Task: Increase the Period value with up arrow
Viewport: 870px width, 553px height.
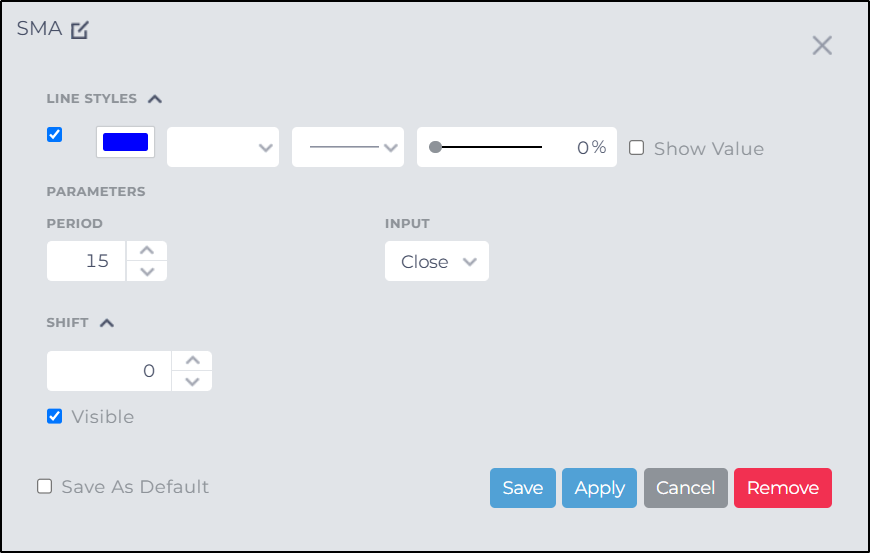Action: (x=147, y=251)
